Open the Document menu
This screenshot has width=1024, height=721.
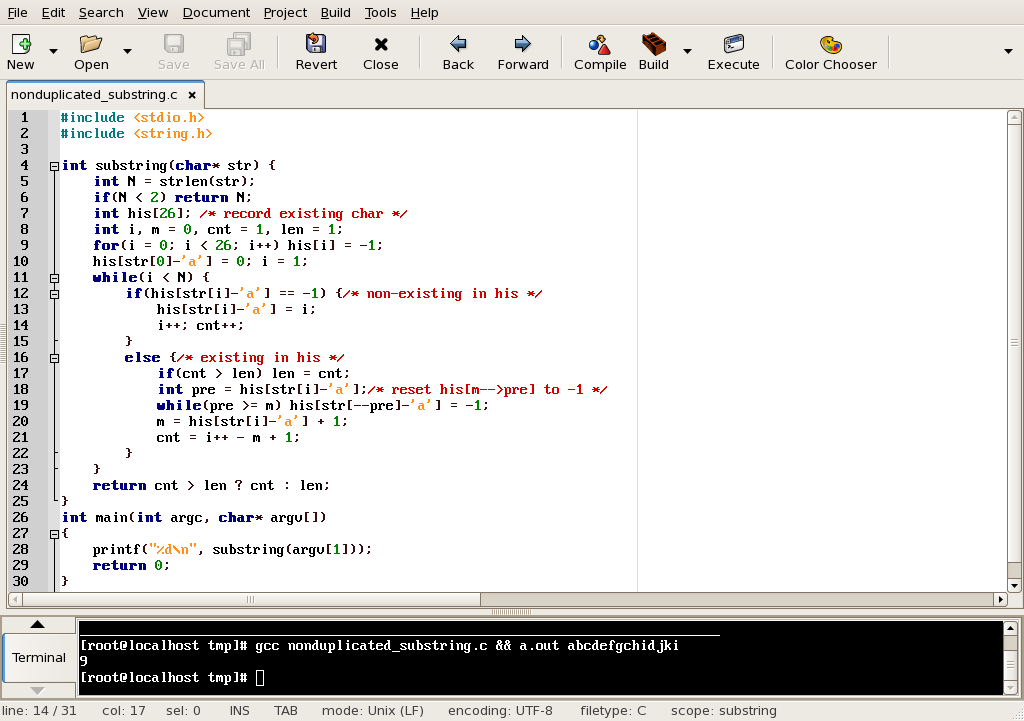coord(216,12)
